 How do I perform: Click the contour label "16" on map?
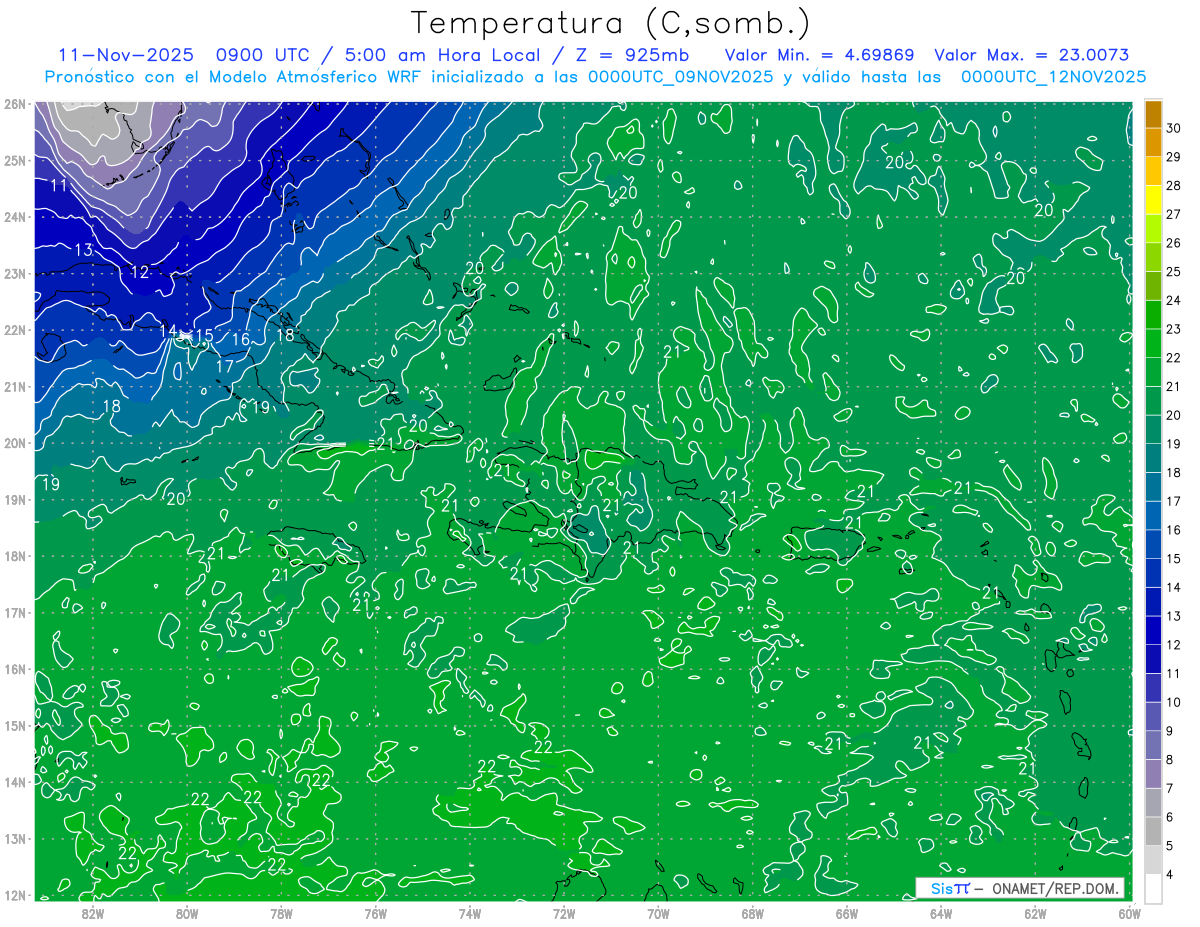(241, 340)
